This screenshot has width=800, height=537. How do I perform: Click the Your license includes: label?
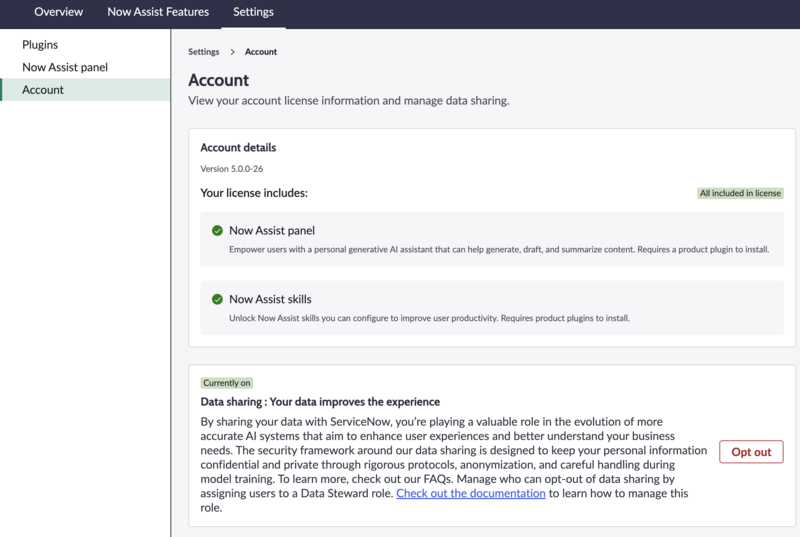point(254,193)
